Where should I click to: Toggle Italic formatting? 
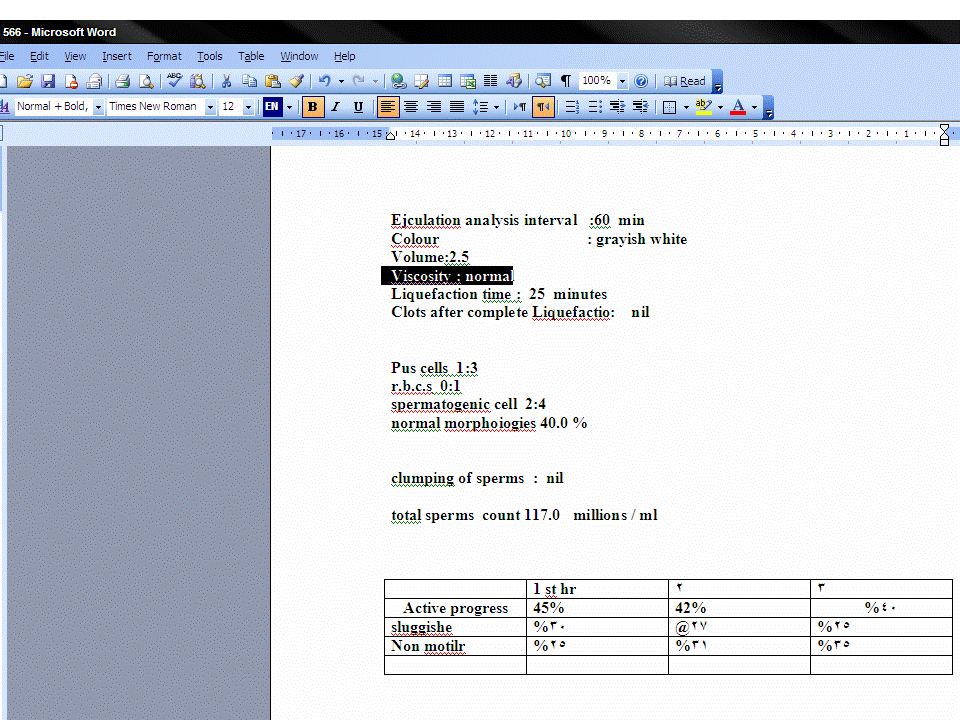[336, 107]
